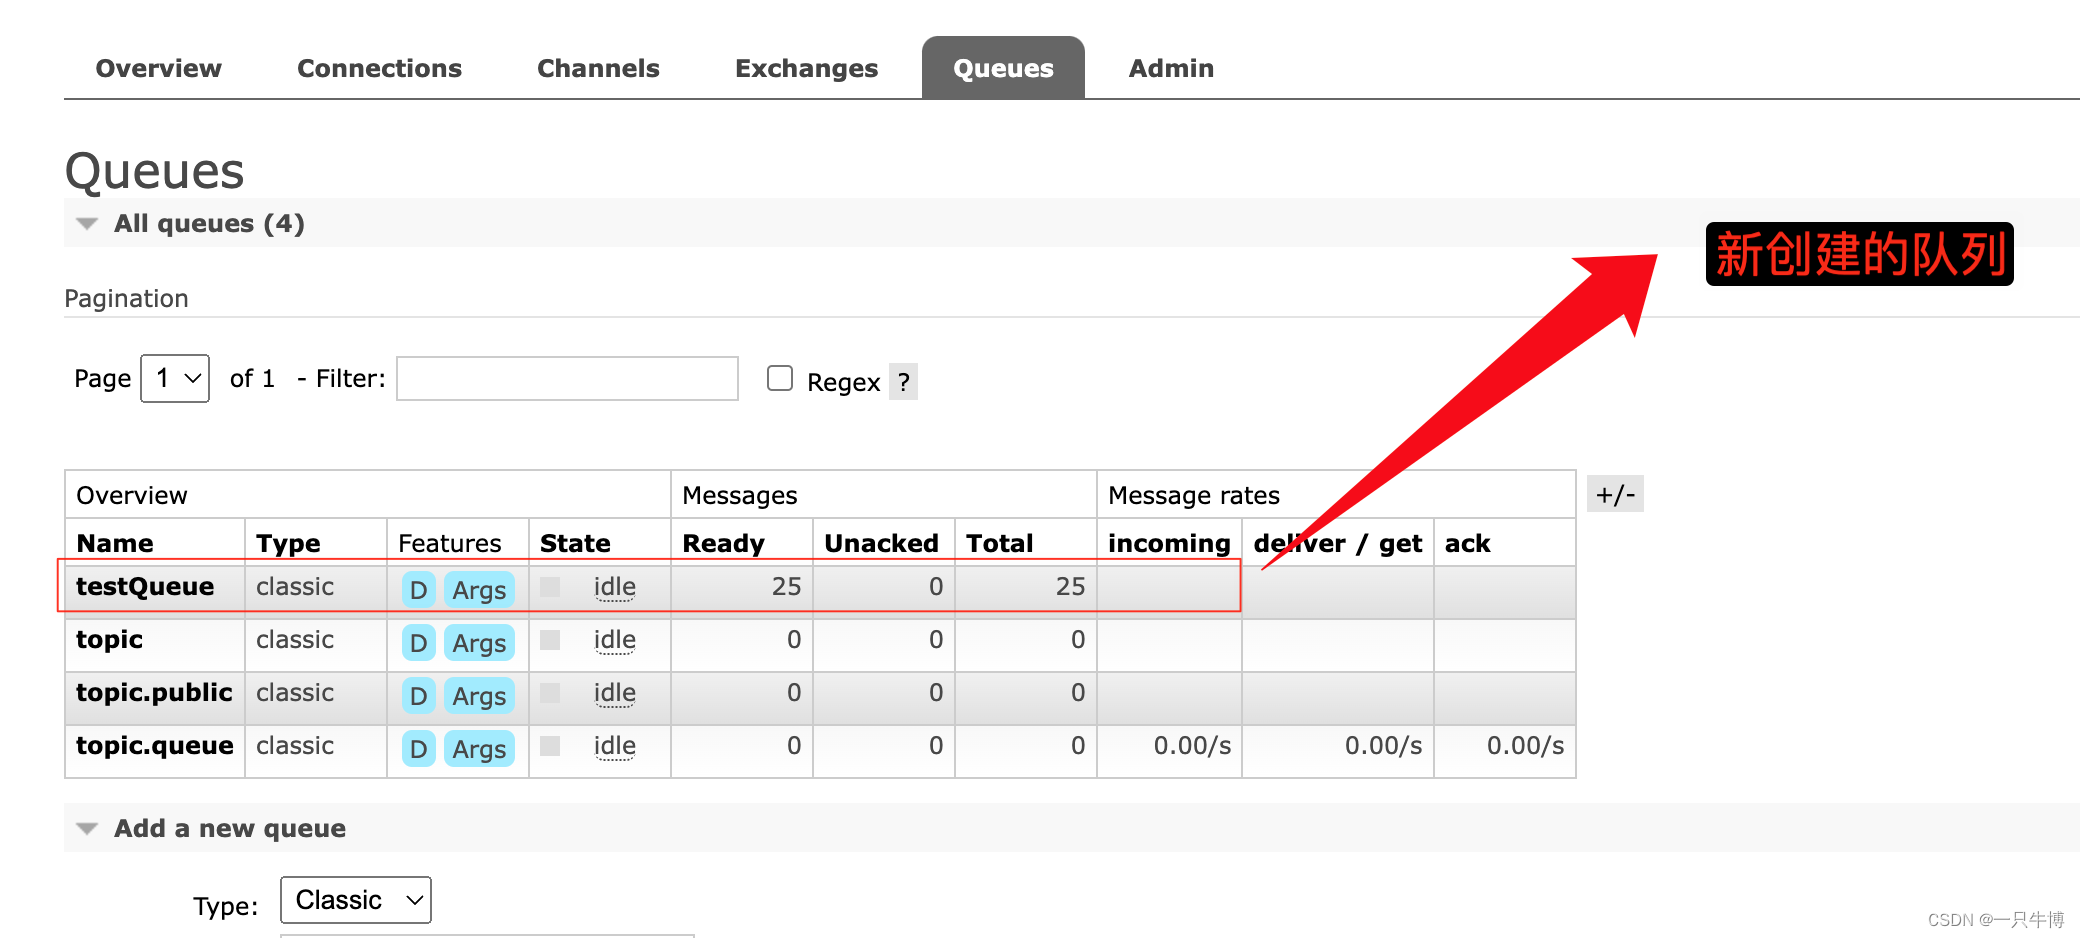The height and width of the screenshot is (938, 2080).
Task: Sort by the State column header
Action: (575, 543)
